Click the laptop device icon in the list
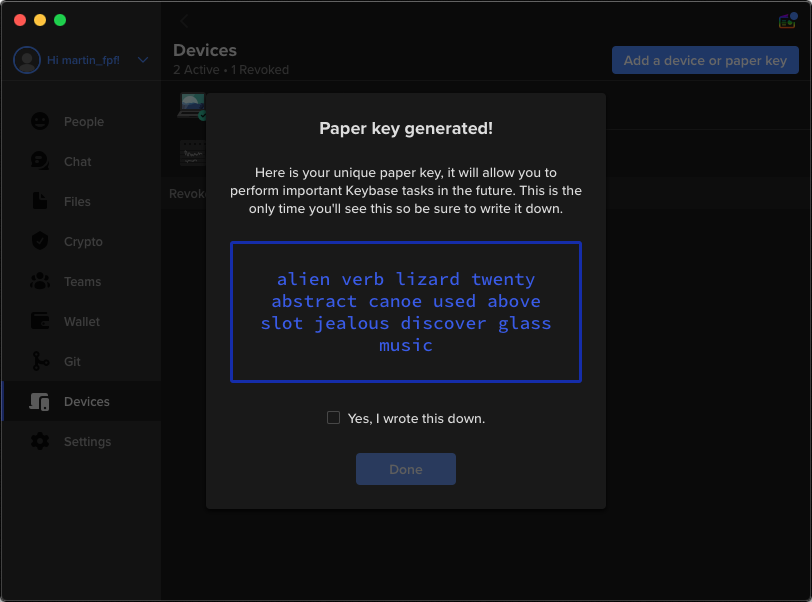Image resolution: width=812 pixels, height=602 pixels. click(192, 106)
